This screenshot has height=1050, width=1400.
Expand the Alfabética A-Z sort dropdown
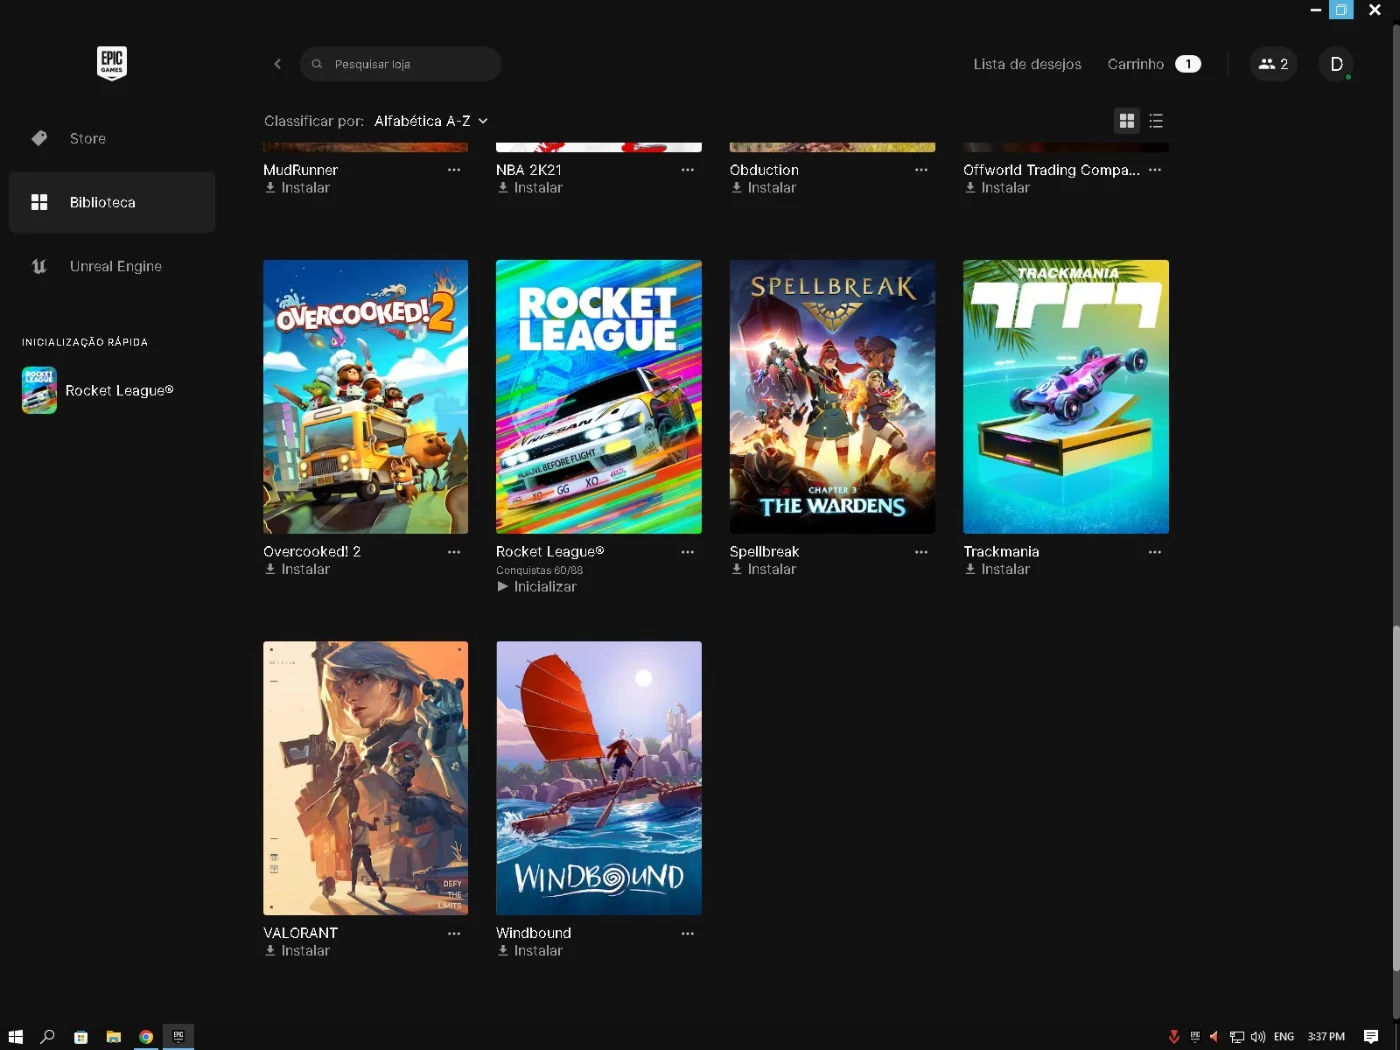click(431, 121)
